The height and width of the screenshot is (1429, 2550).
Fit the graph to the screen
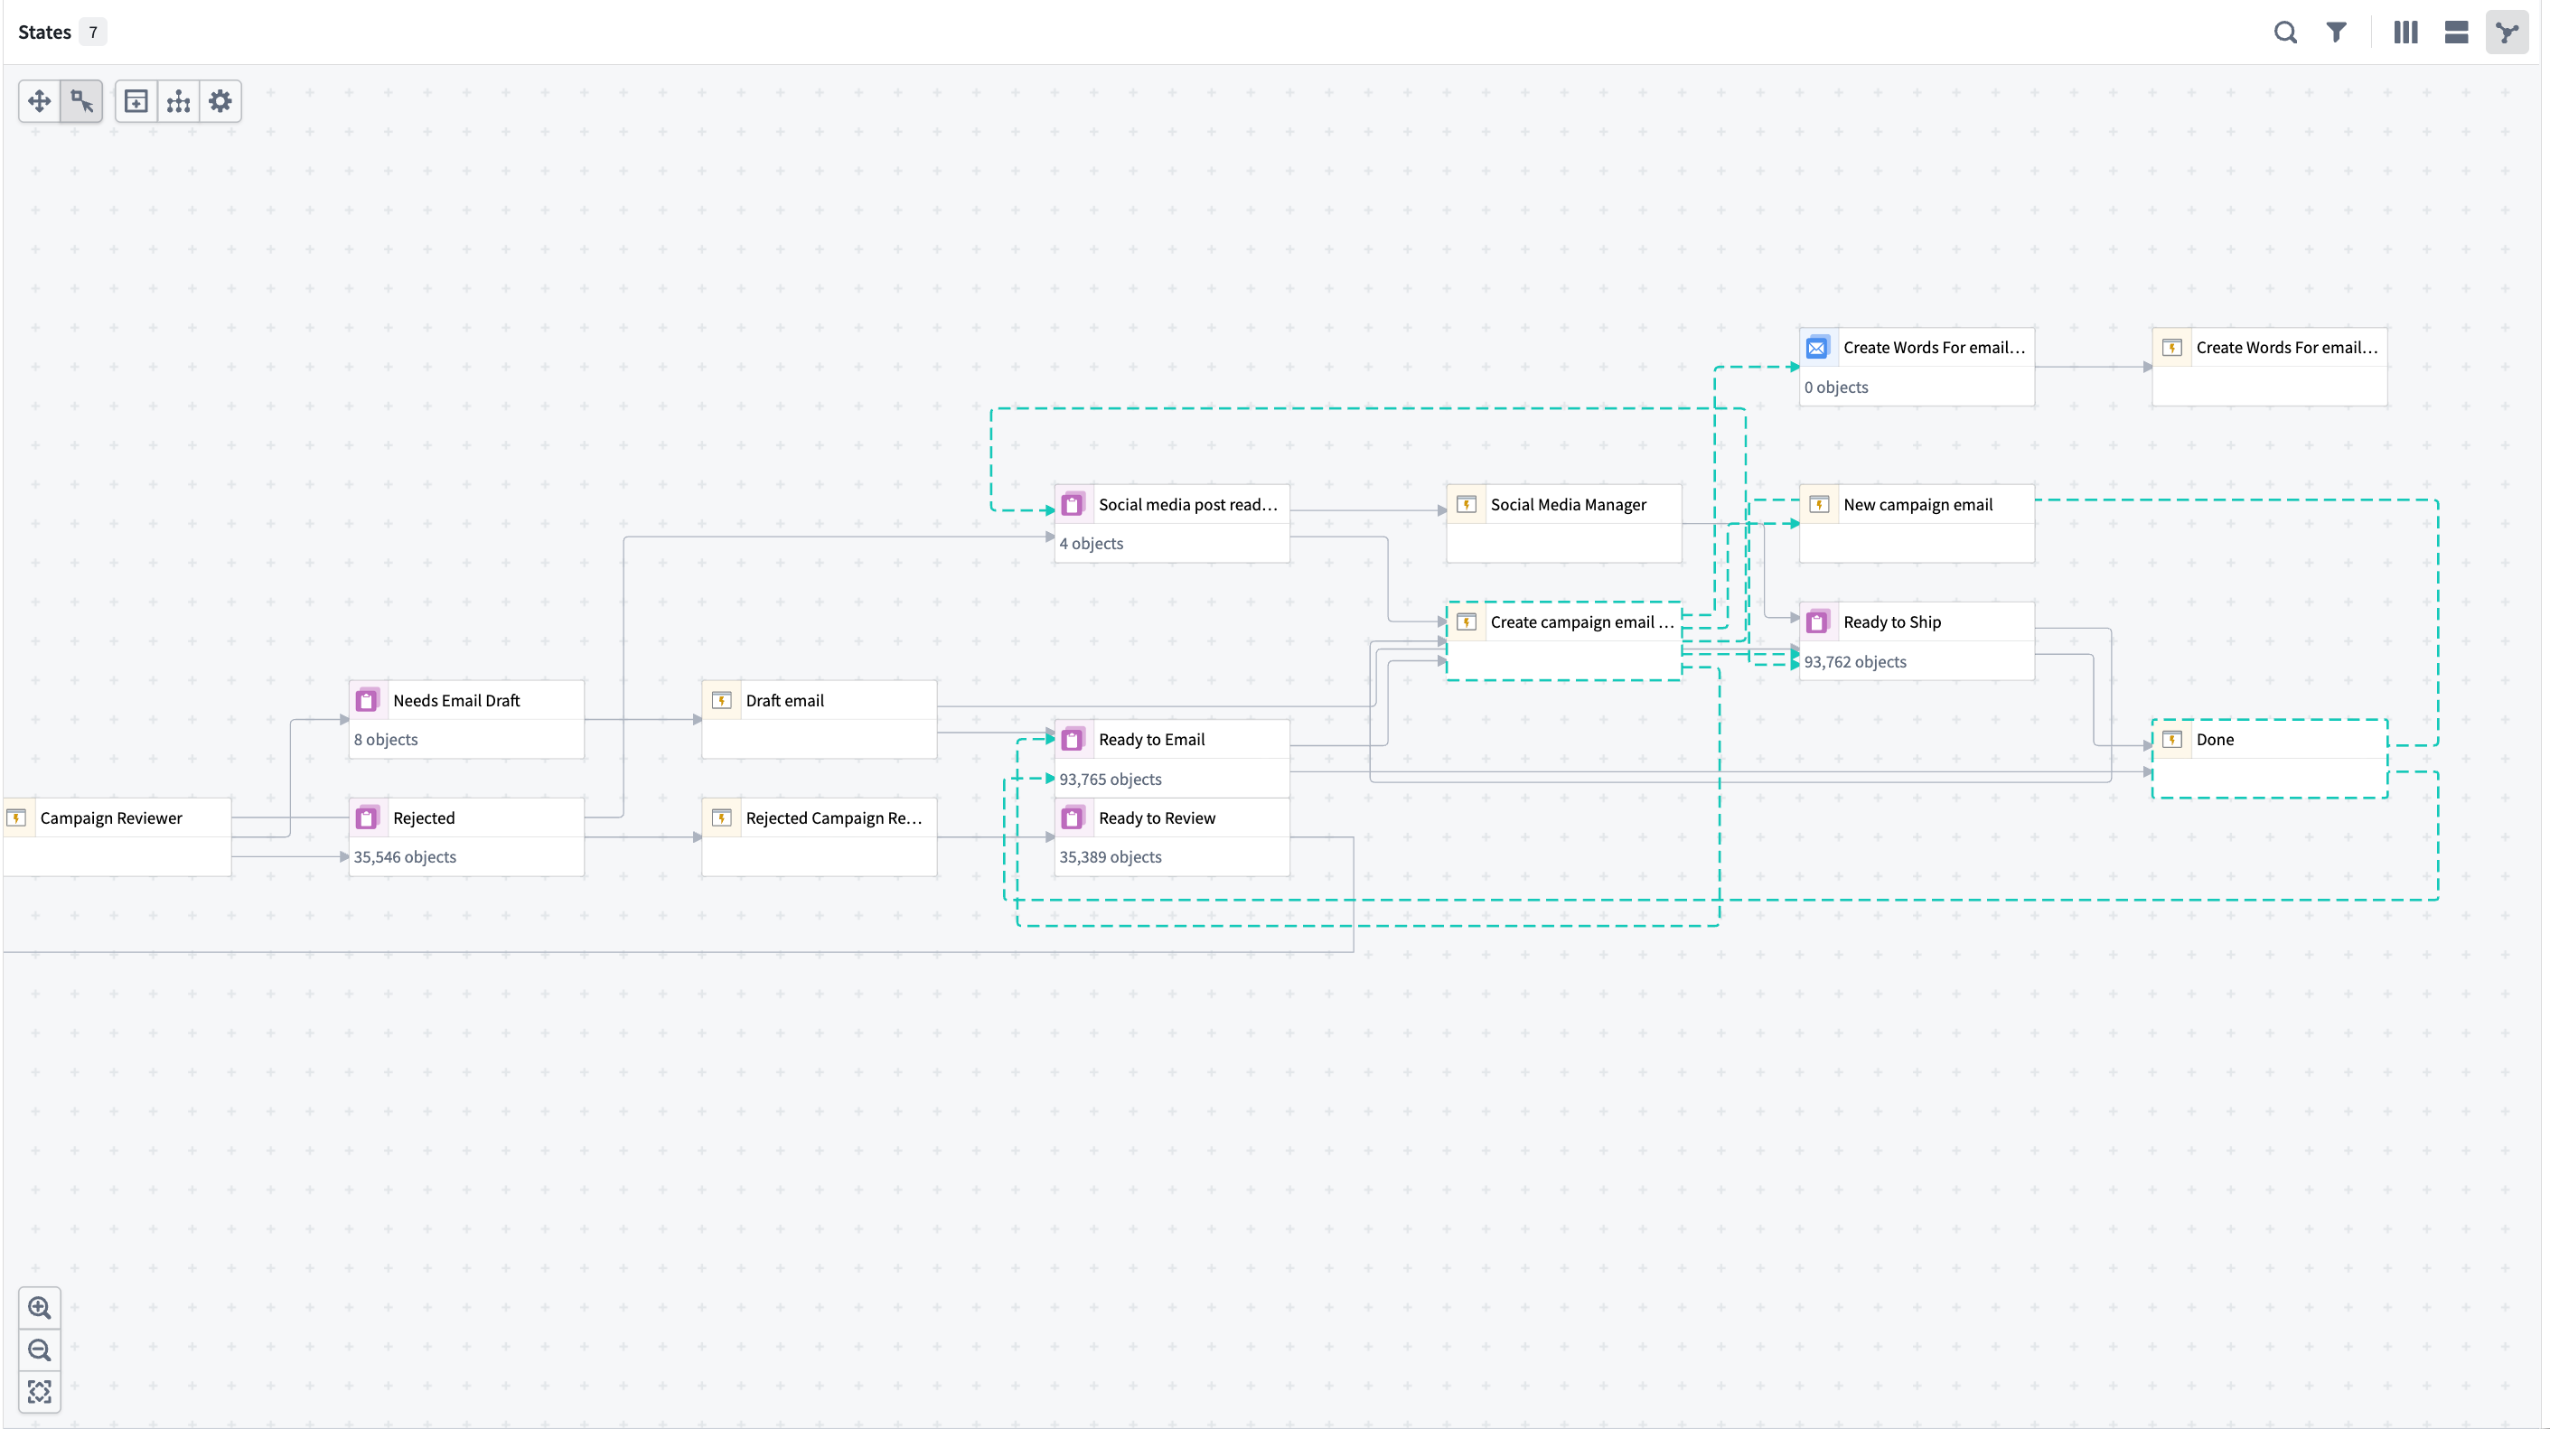tap(40, 1391)
